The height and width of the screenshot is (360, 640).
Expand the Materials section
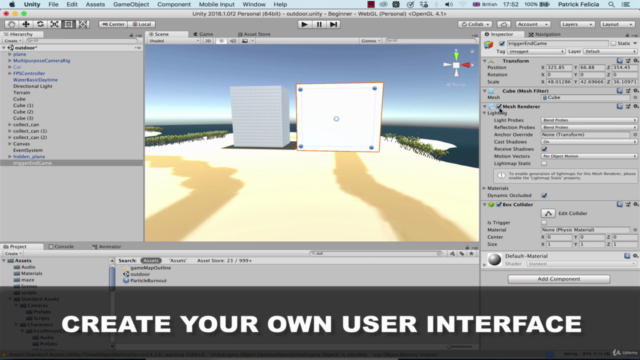[x=484, y=188]
